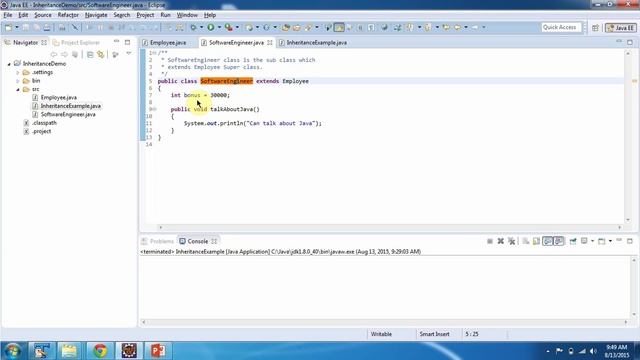
Task: Collapse the src folder
Action: (x=18, y=89)
